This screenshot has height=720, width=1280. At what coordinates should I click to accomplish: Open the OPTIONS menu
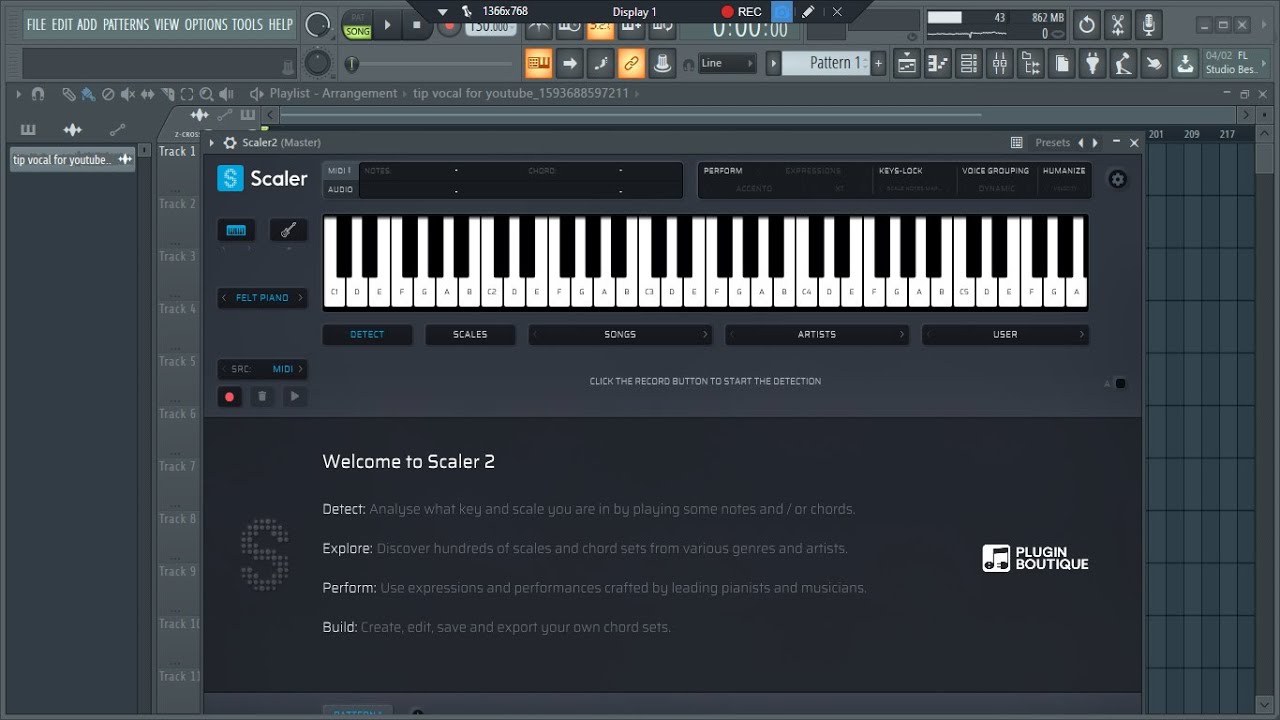pos(206,25)
